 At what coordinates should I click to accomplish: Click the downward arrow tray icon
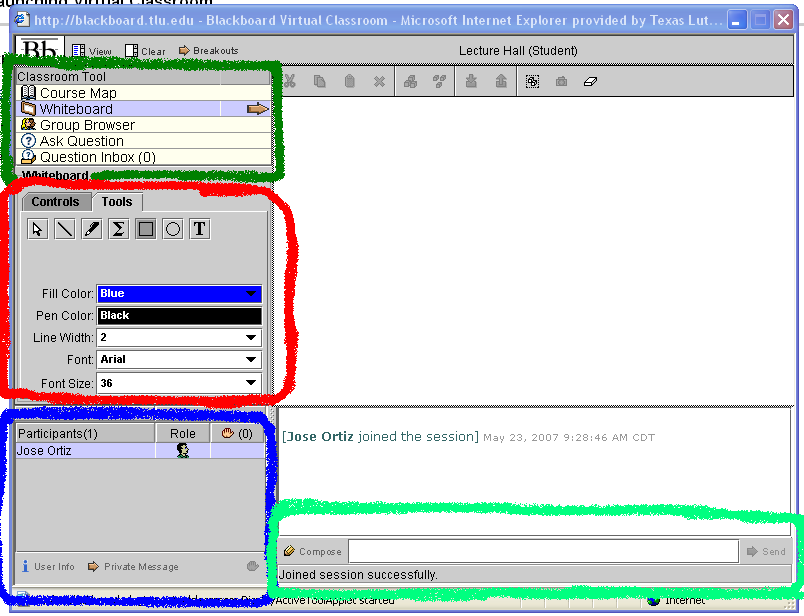[x=471, y=81]
